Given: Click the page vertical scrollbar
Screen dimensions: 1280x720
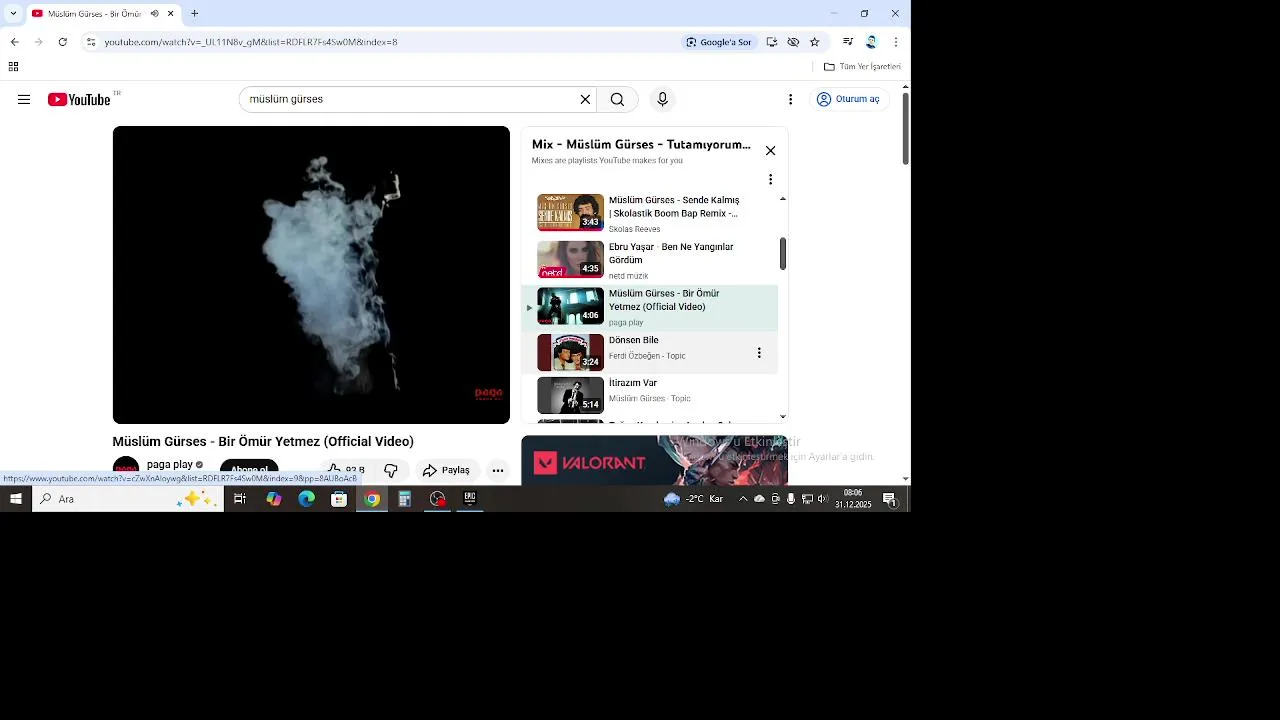Looking at the screenshot, I should [x=906, y=129].
